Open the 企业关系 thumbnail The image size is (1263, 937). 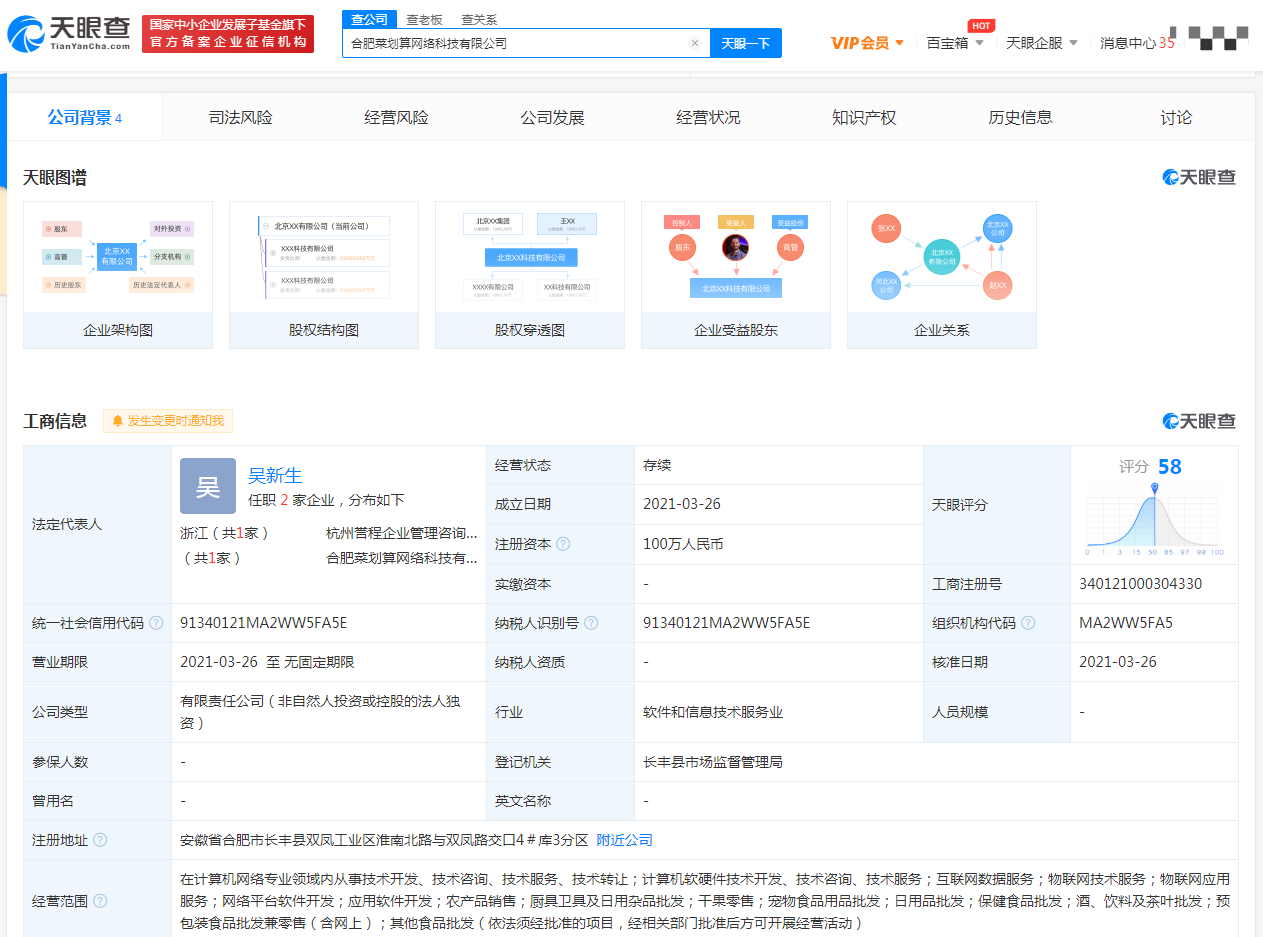[942, 275]
